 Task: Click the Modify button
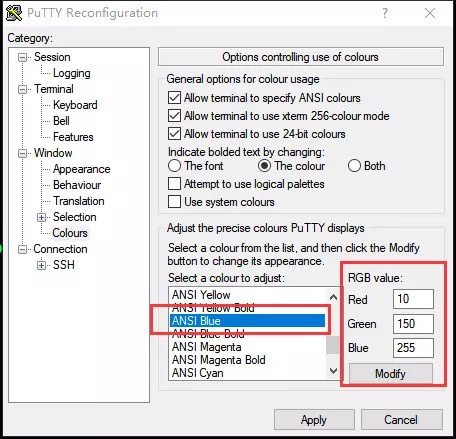pyautogui.click(x=391, y=374)
